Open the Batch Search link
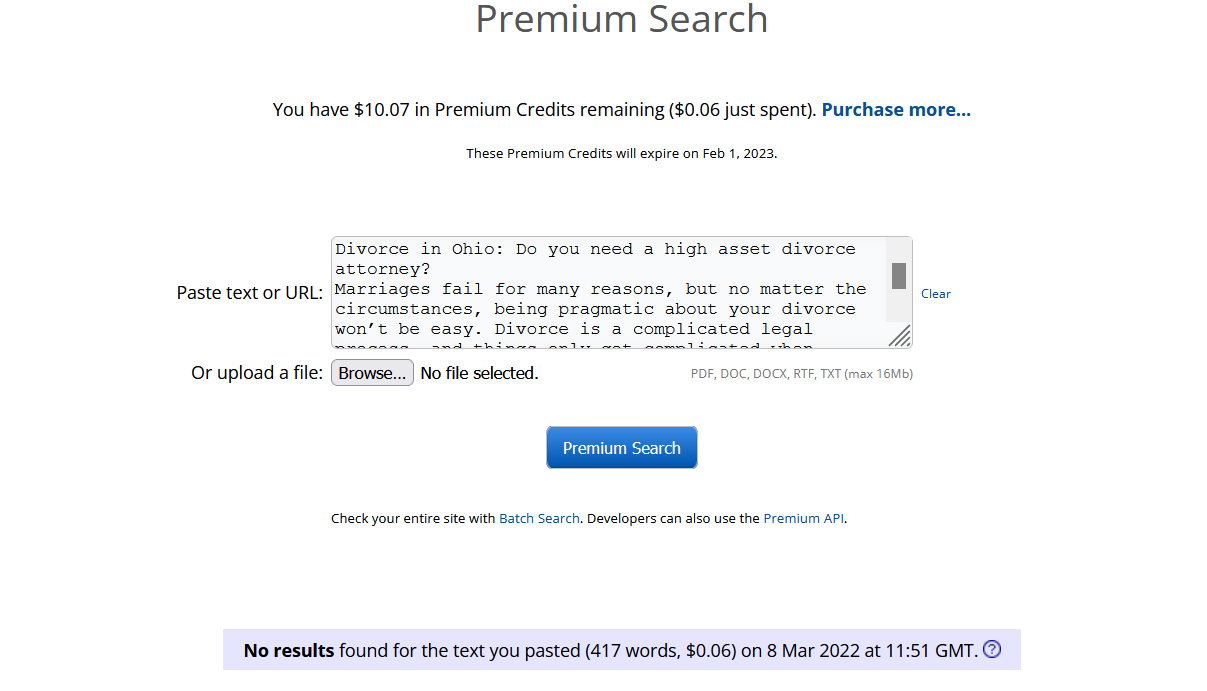 (539, 519)
